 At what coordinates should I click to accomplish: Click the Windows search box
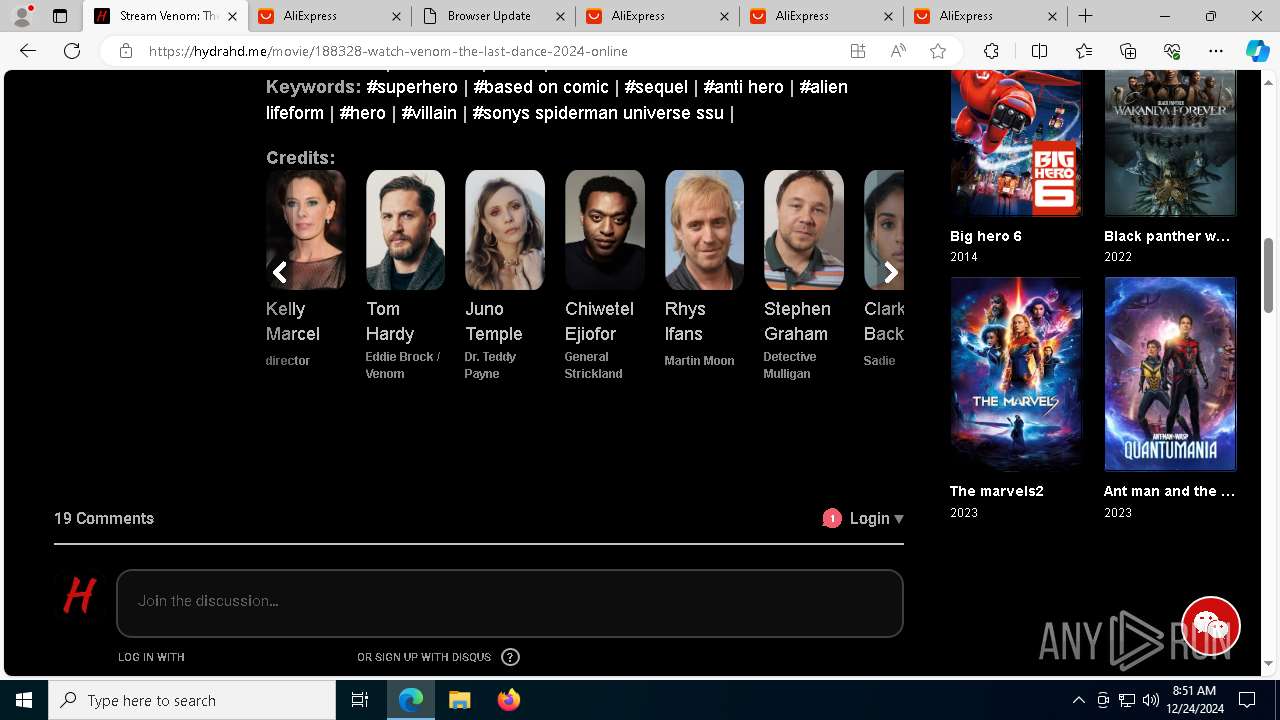pyautogui.click(x=192, y=700)
